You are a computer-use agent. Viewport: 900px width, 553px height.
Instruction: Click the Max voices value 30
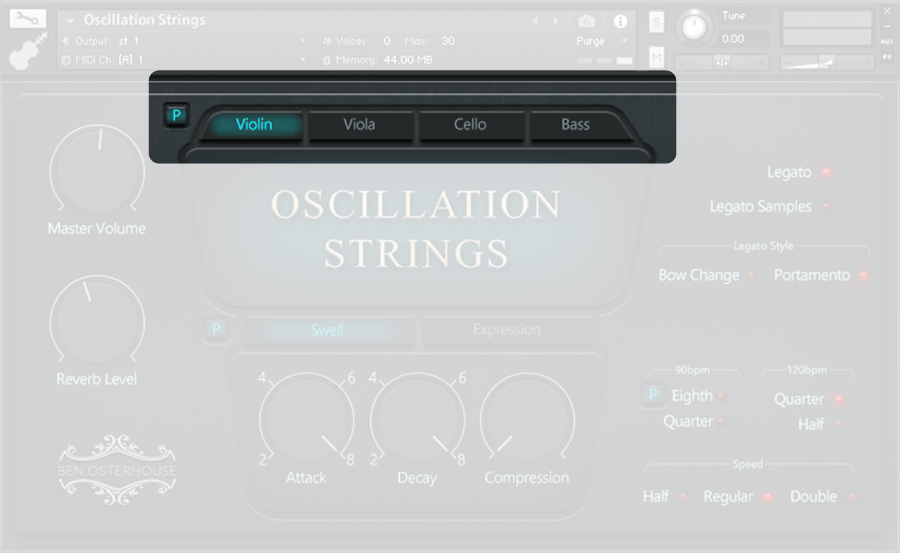[448, 41]
